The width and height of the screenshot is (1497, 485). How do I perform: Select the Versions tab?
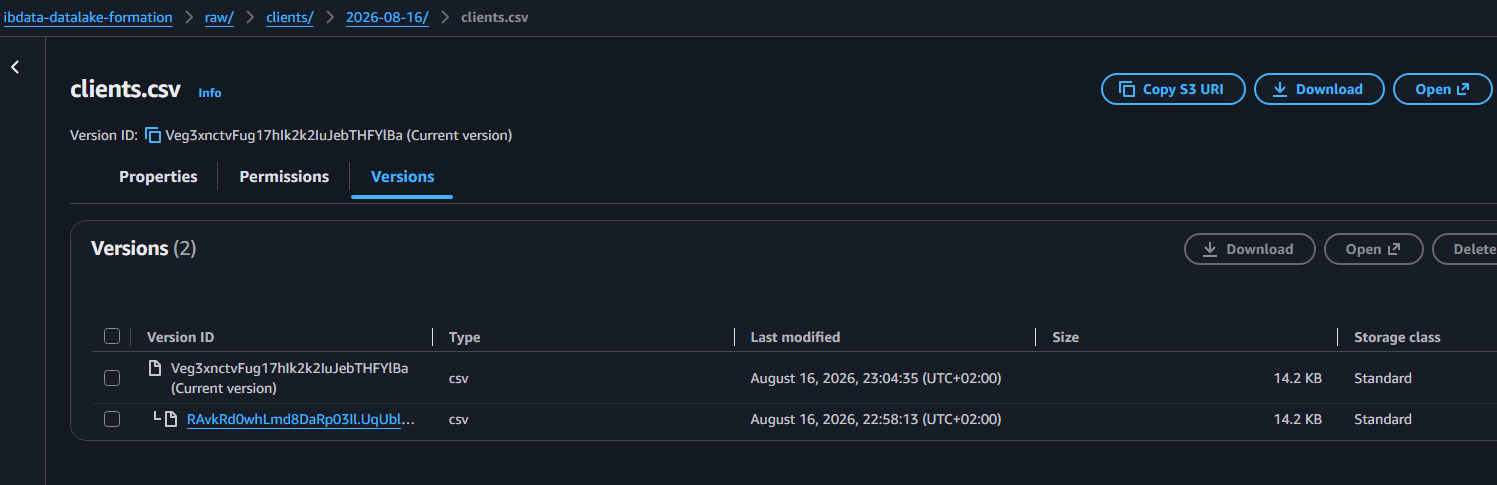(402, 177)
